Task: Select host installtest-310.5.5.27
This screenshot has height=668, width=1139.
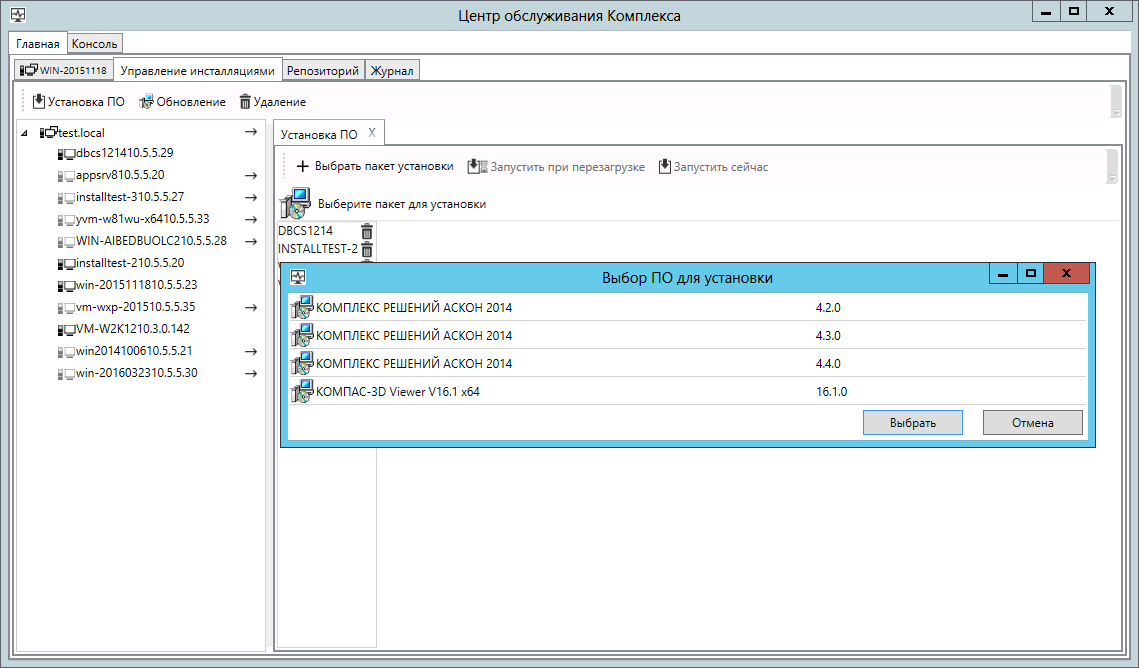Action: (x=121, y=197)
